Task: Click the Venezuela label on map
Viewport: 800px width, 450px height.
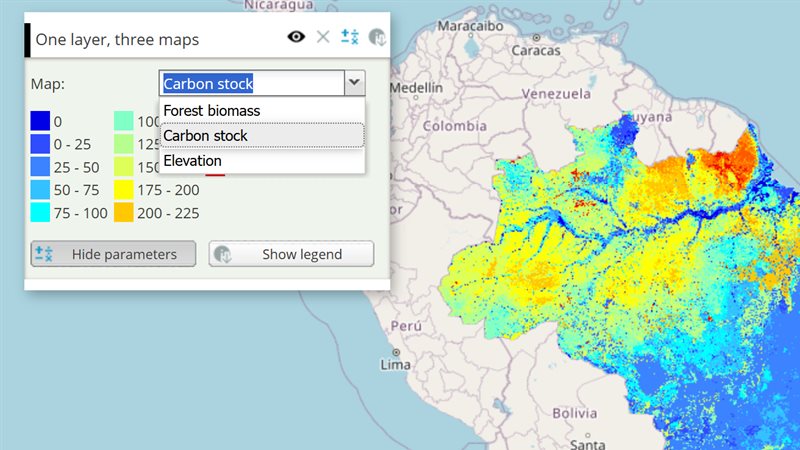Action: pos(556,94)
